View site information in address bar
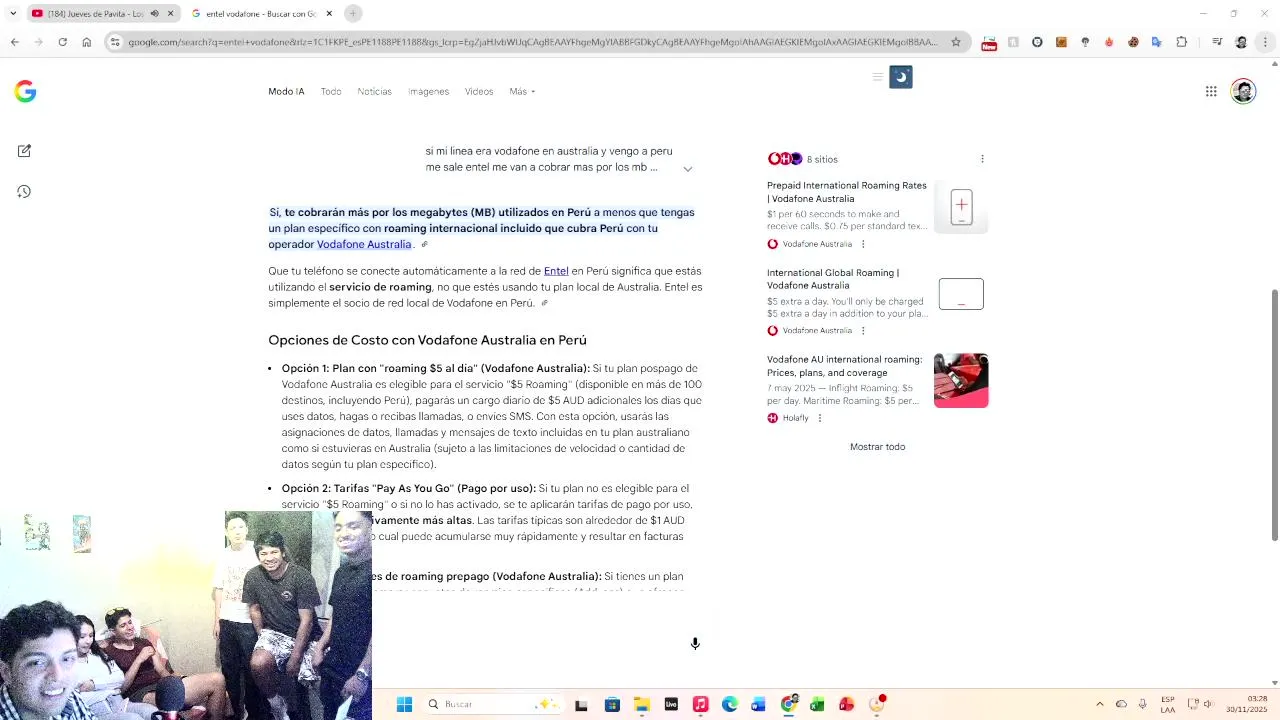Screen dimensions: 1280x720 pos(115,42)
